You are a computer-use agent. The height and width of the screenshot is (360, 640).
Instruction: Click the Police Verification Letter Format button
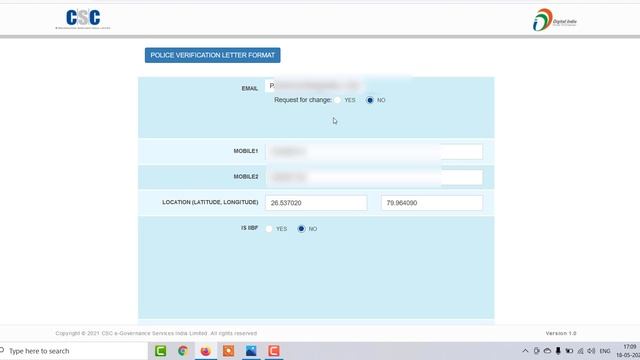pyautogui.click(x=212, y=55)
